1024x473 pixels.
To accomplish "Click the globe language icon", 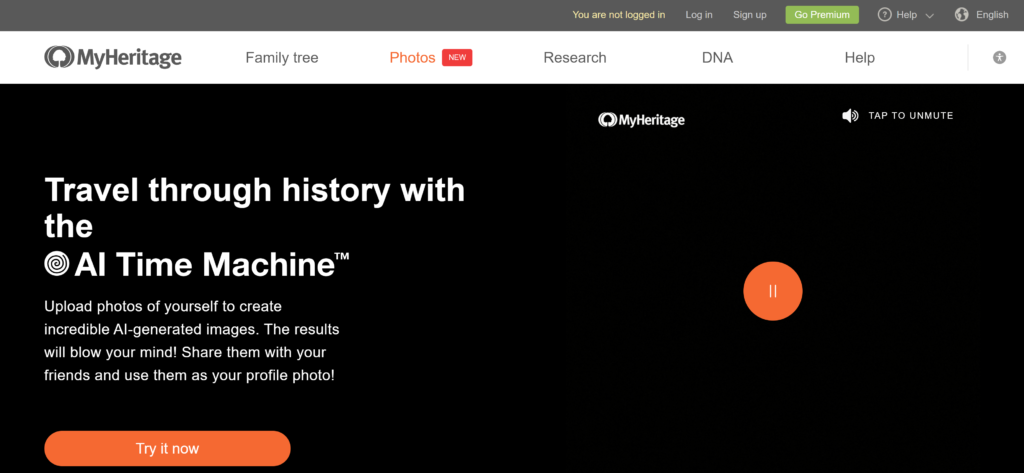I will click(x=962, y=15).
